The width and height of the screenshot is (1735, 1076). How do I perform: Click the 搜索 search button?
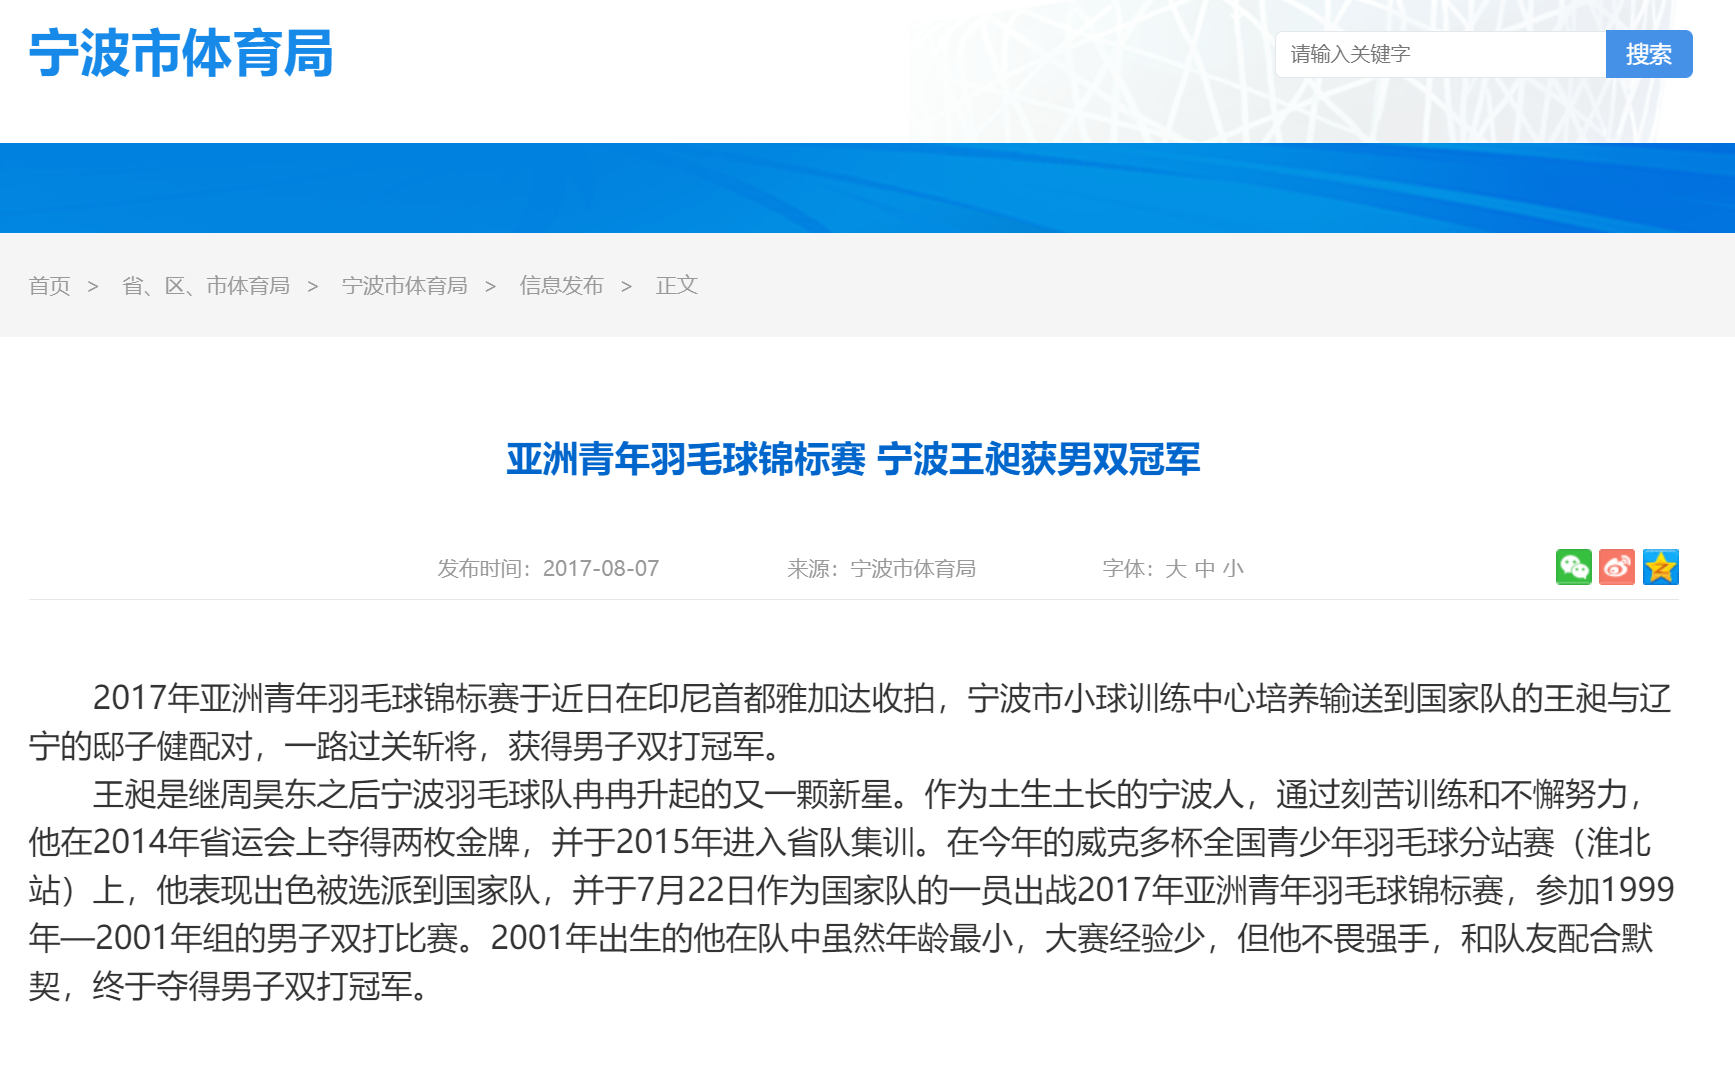(x=1648, y=54)
